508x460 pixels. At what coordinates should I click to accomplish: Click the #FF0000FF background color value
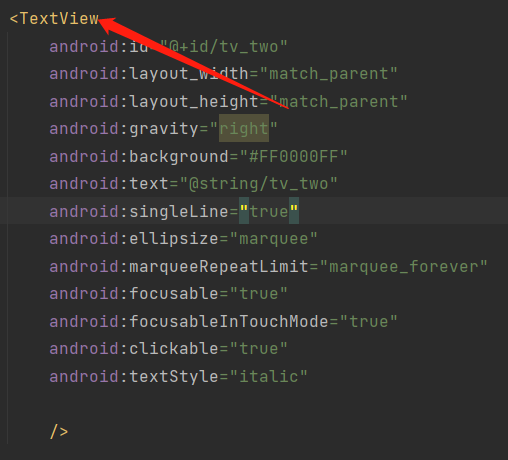tap(293, 156)
